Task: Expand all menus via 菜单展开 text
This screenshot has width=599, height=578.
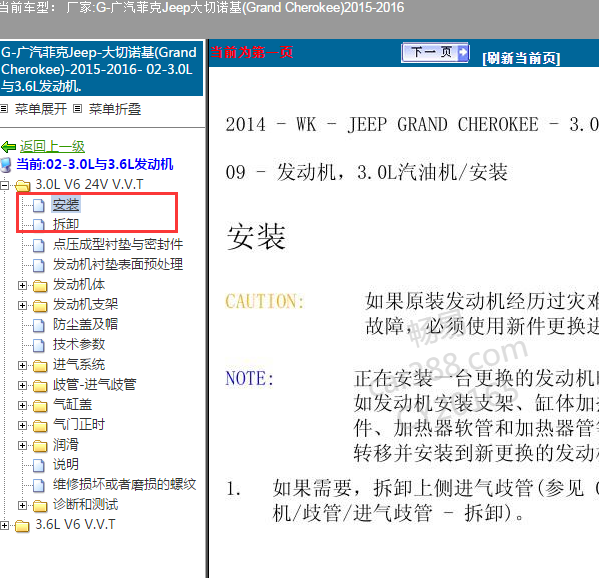Action: click(41, 109)
